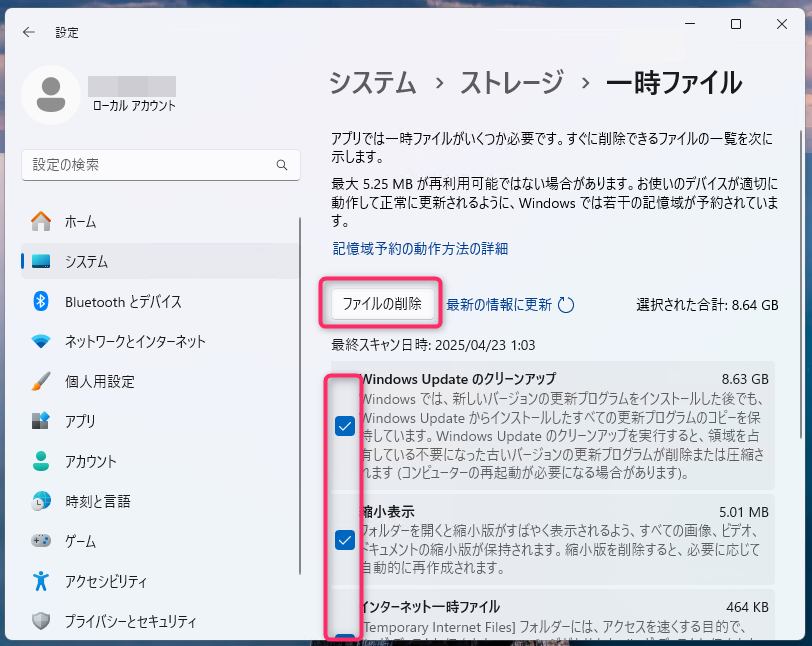The height and width of the screenshot is (646, 812).
Task: Minimize the 設定 window
Action: tap(690, 24)
